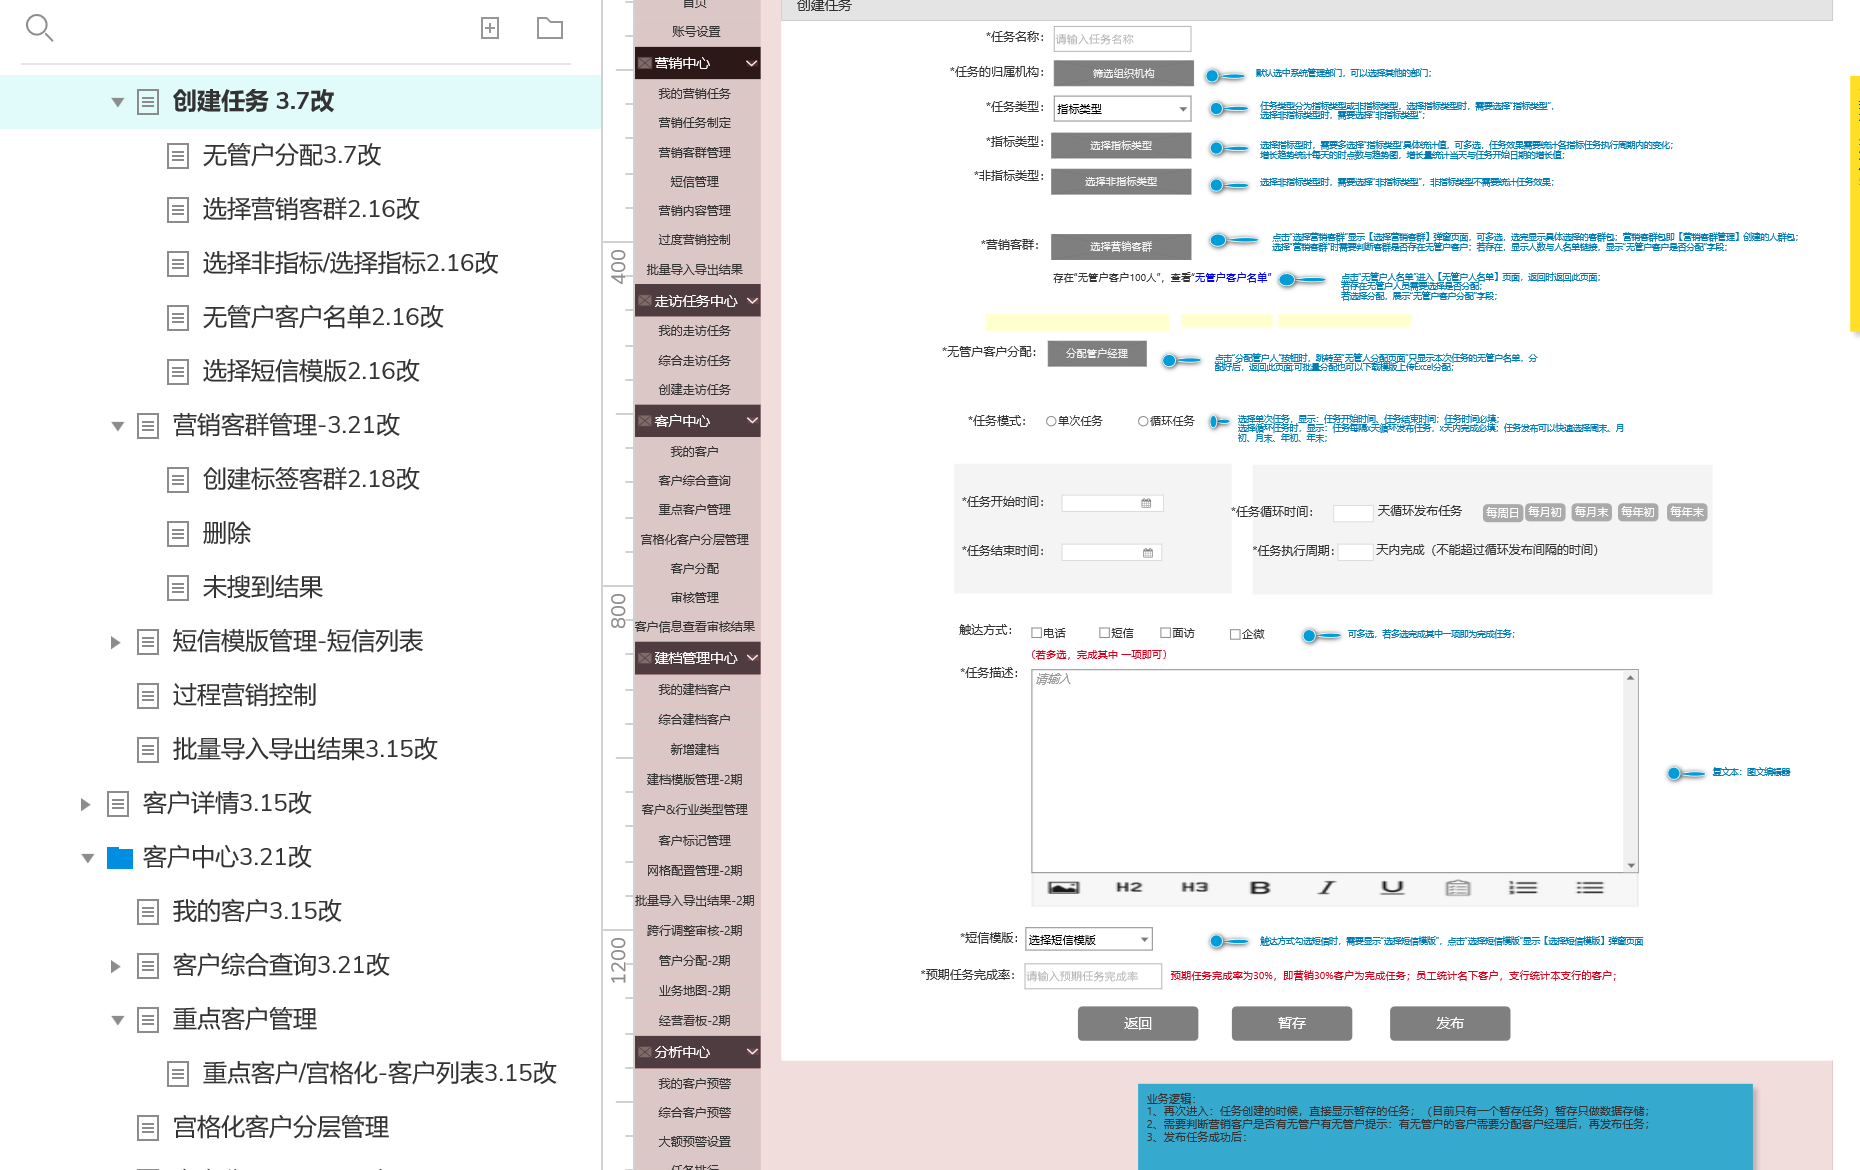The image size is (1860, 1170).
Task: Select the 循环任务 radio button
Action: [x=1143, y=421]
